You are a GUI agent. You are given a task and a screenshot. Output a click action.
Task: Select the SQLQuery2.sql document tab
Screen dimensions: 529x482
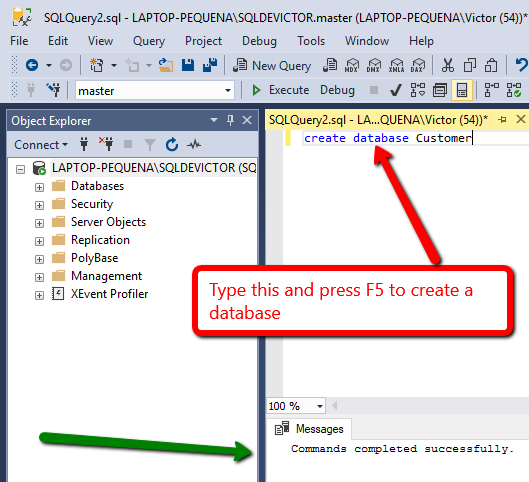pos(378,120)
